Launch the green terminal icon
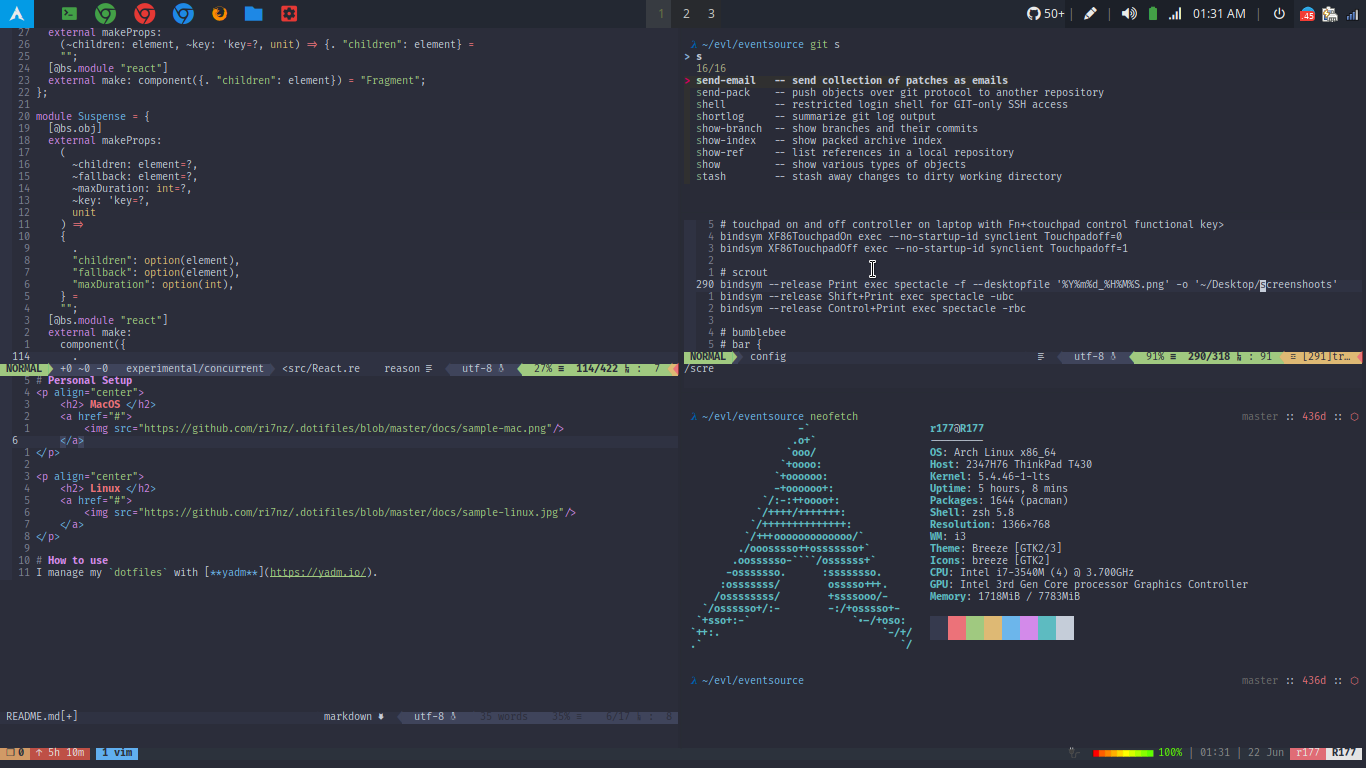The width and height of the screenshot is (1366, 768). click(x=69, y=13)
